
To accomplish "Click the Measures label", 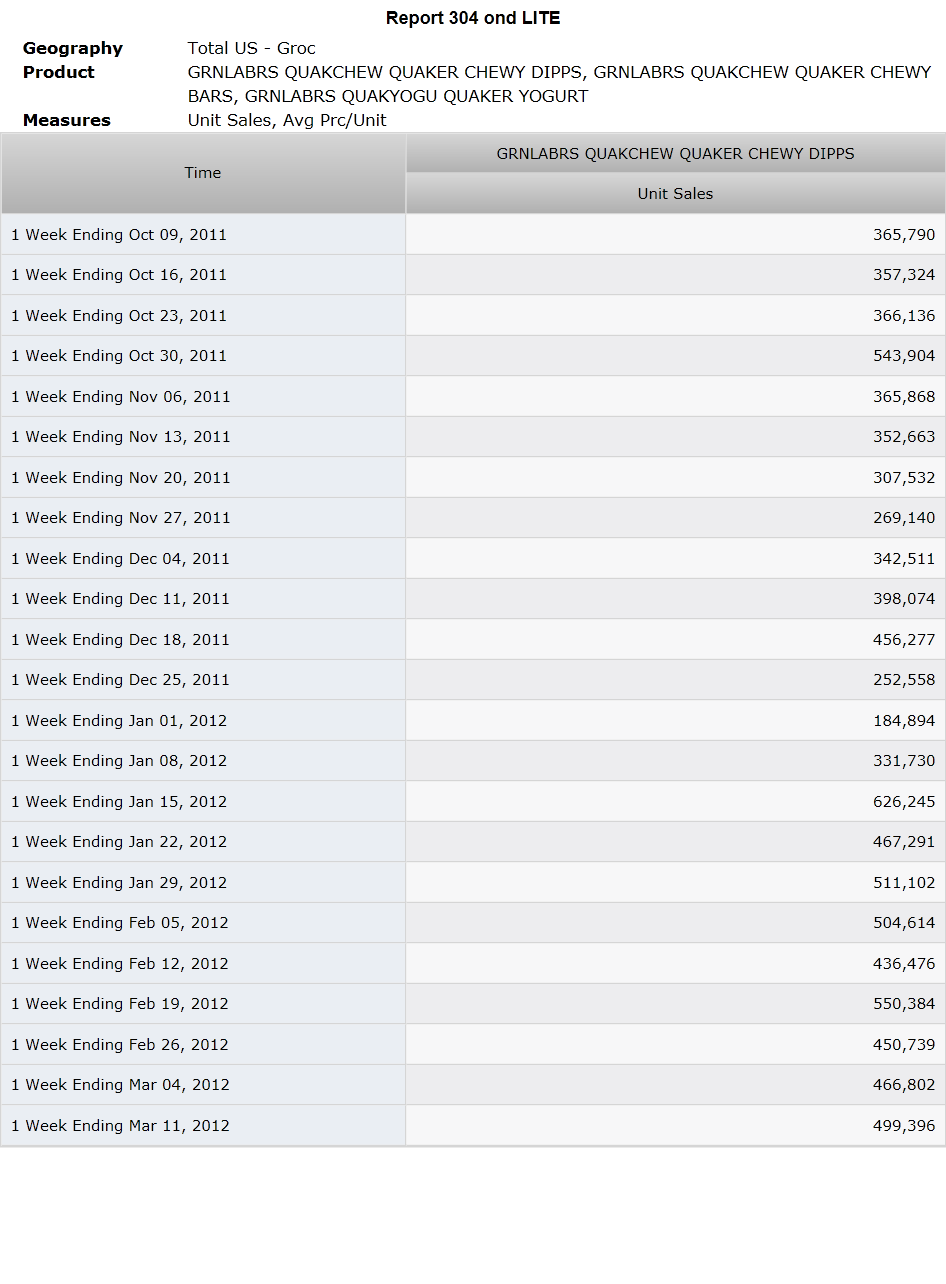I will coord(67,120).
